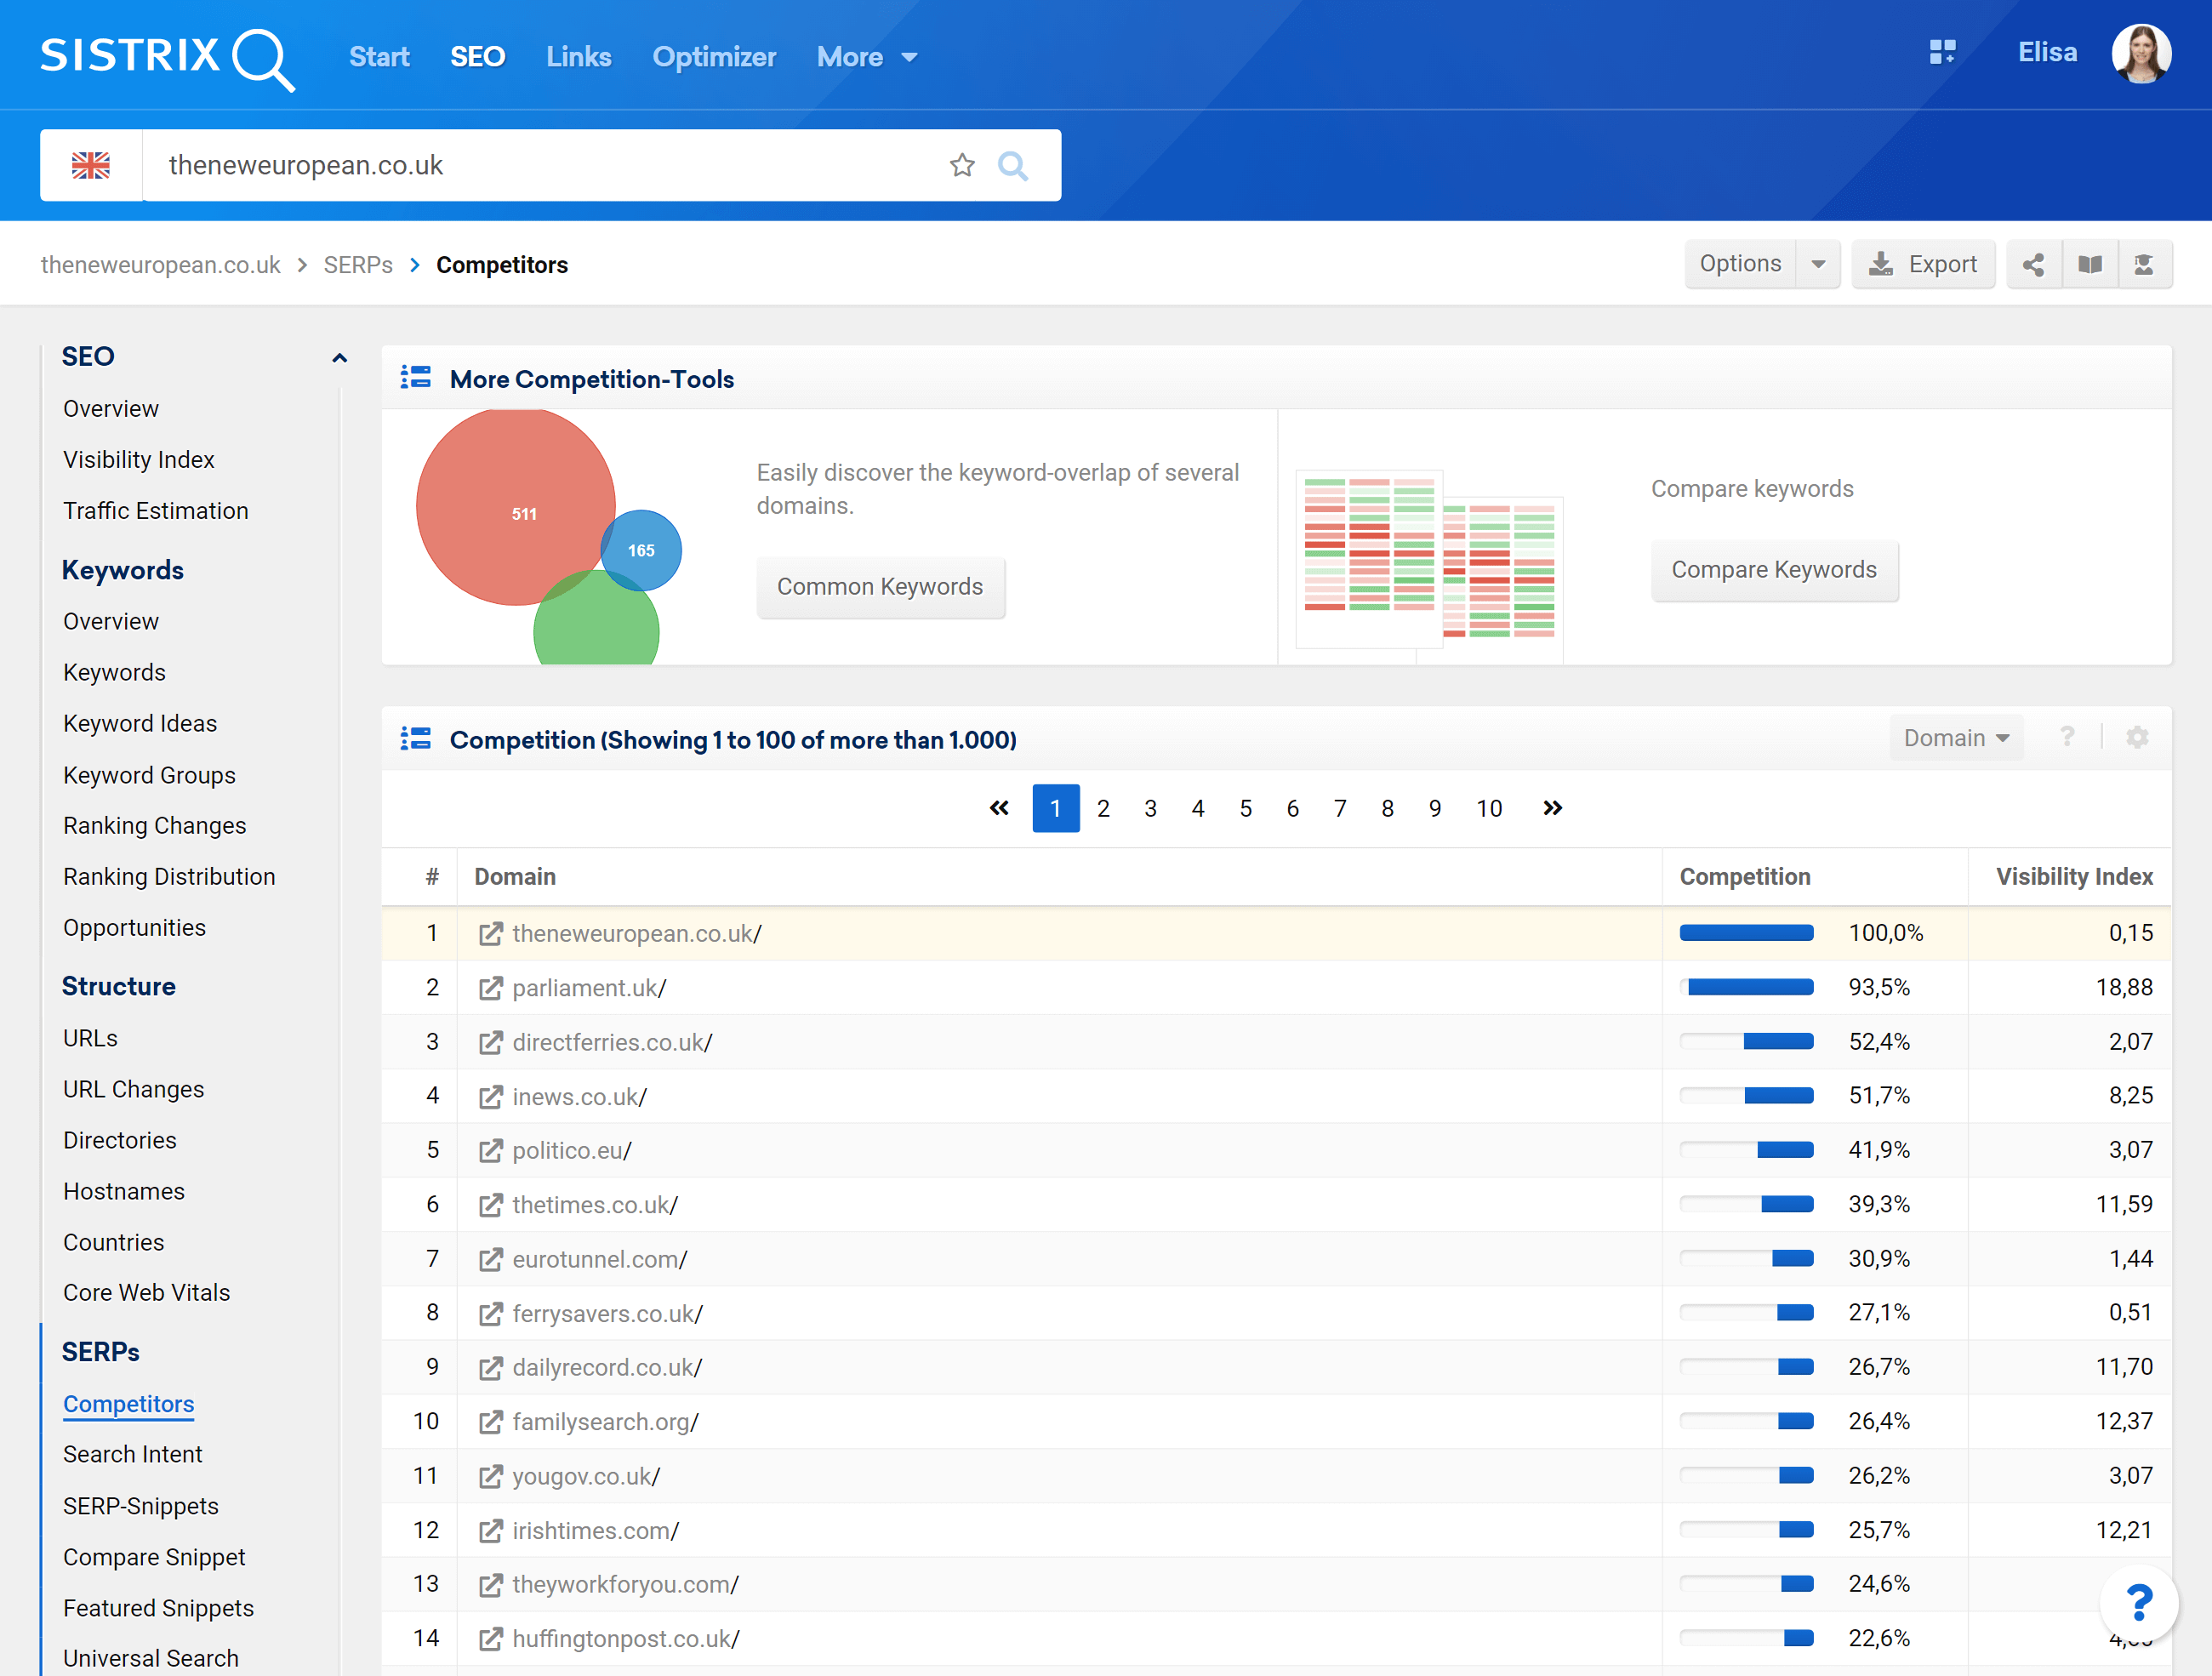Image resolution: width=2212 pixels, height=1676 pixels.
Task: Click the external link icon for inews.co.uk
Action: coord(490,1097)
